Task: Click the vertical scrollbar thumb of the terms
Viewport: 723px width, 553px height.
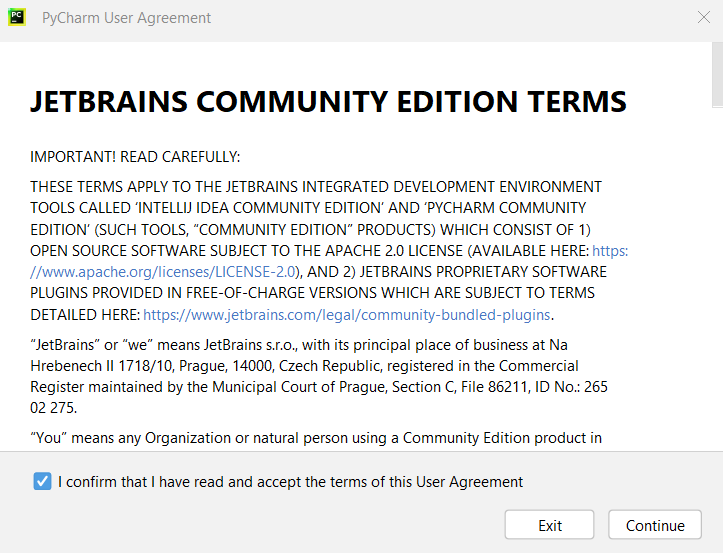Action: coord(717,74)
